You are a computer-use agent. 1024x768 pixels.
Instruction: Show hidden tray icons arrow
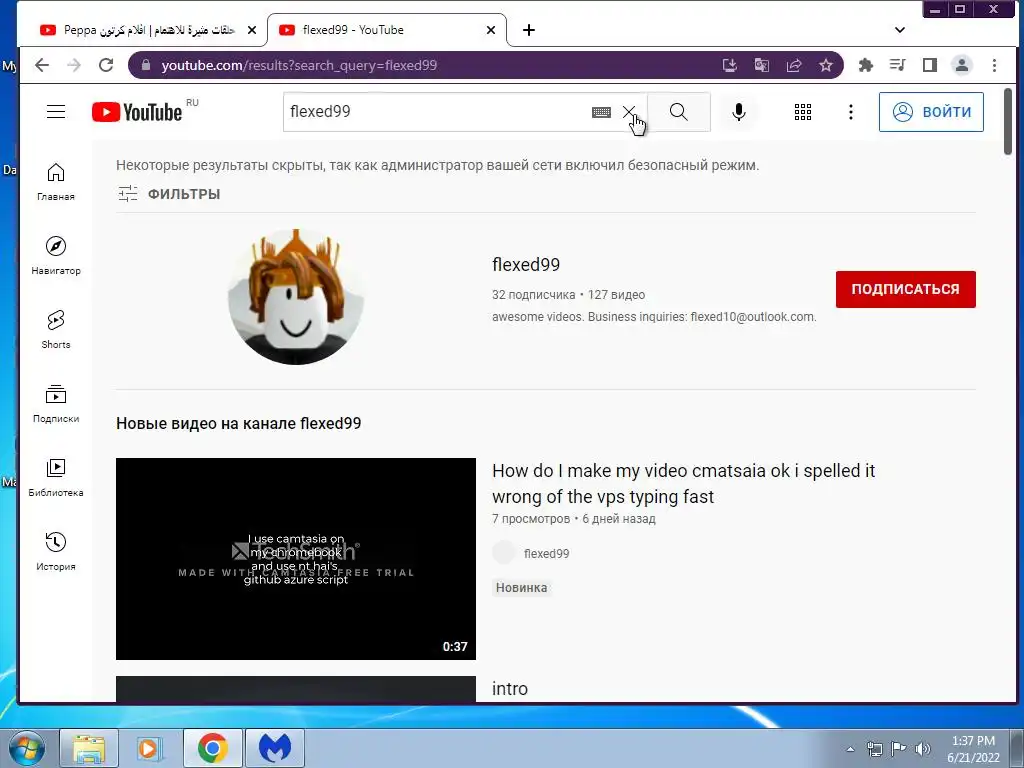850,749
